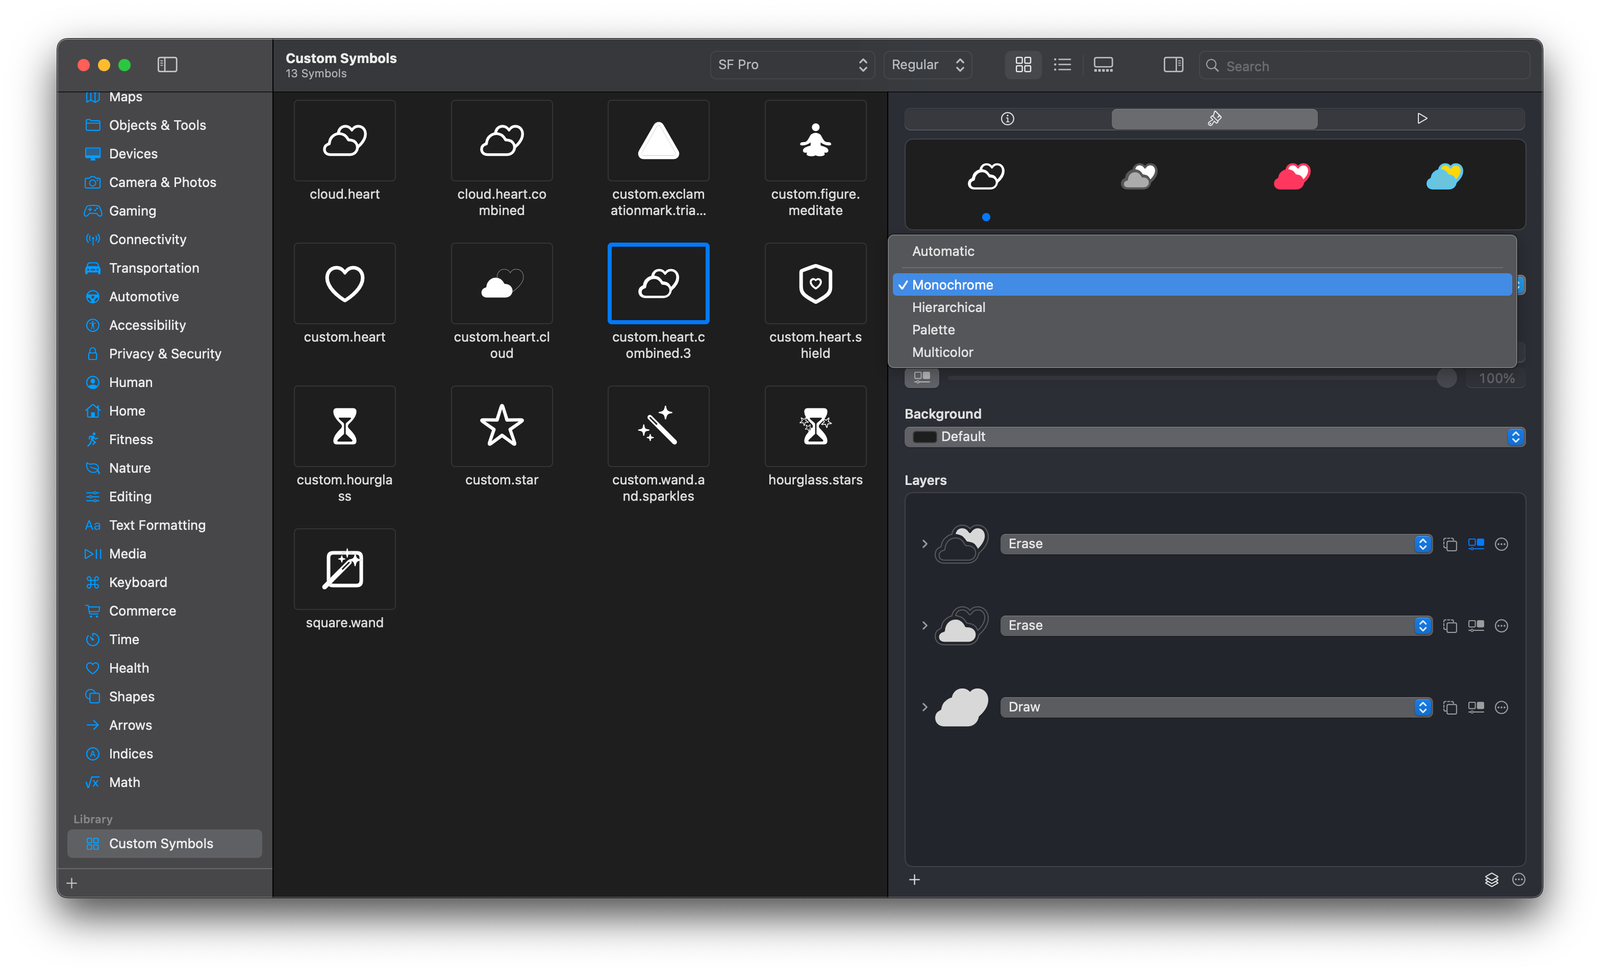The image size is (1600, 973).
Task: Open the gallery view in the toolbar
Action: pyautogui.click(x=1103, y=64)
